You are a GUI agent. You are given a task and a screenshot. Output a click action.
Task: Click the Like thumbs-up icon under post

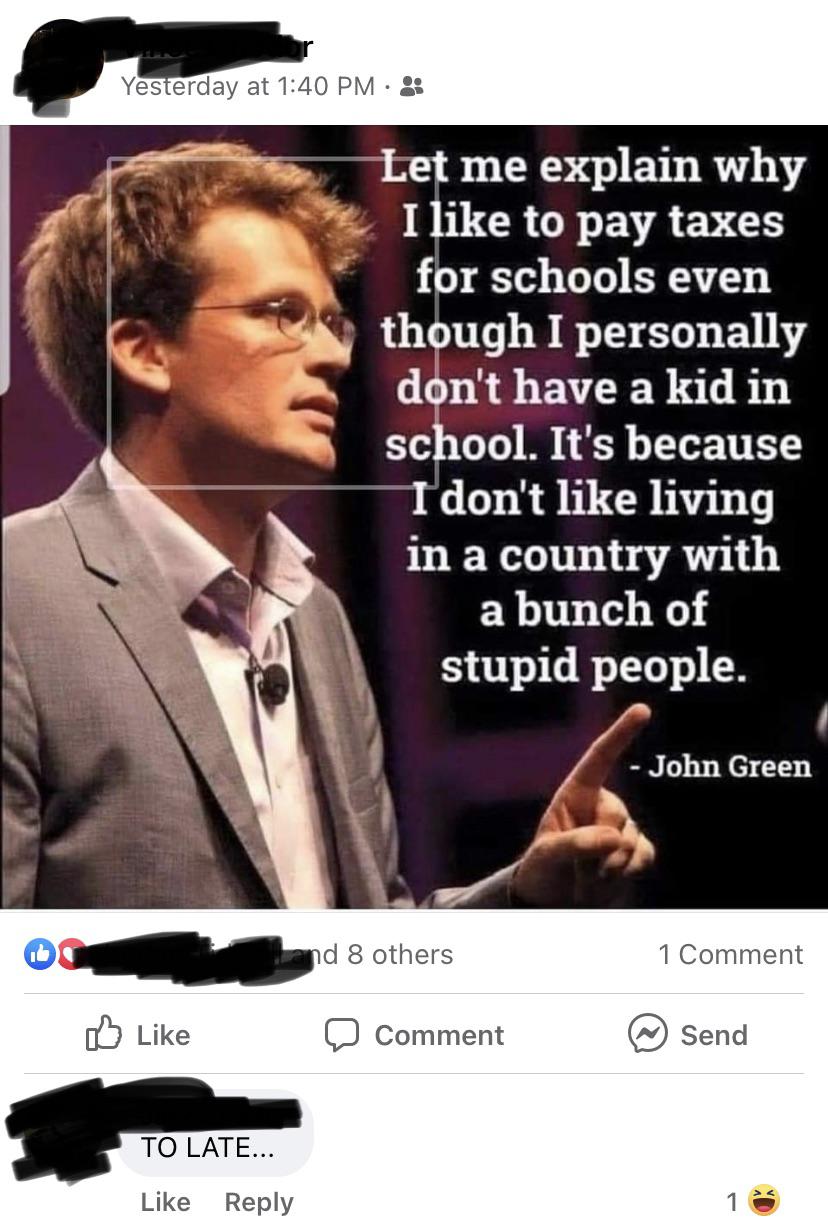(x=104, y=1034)
